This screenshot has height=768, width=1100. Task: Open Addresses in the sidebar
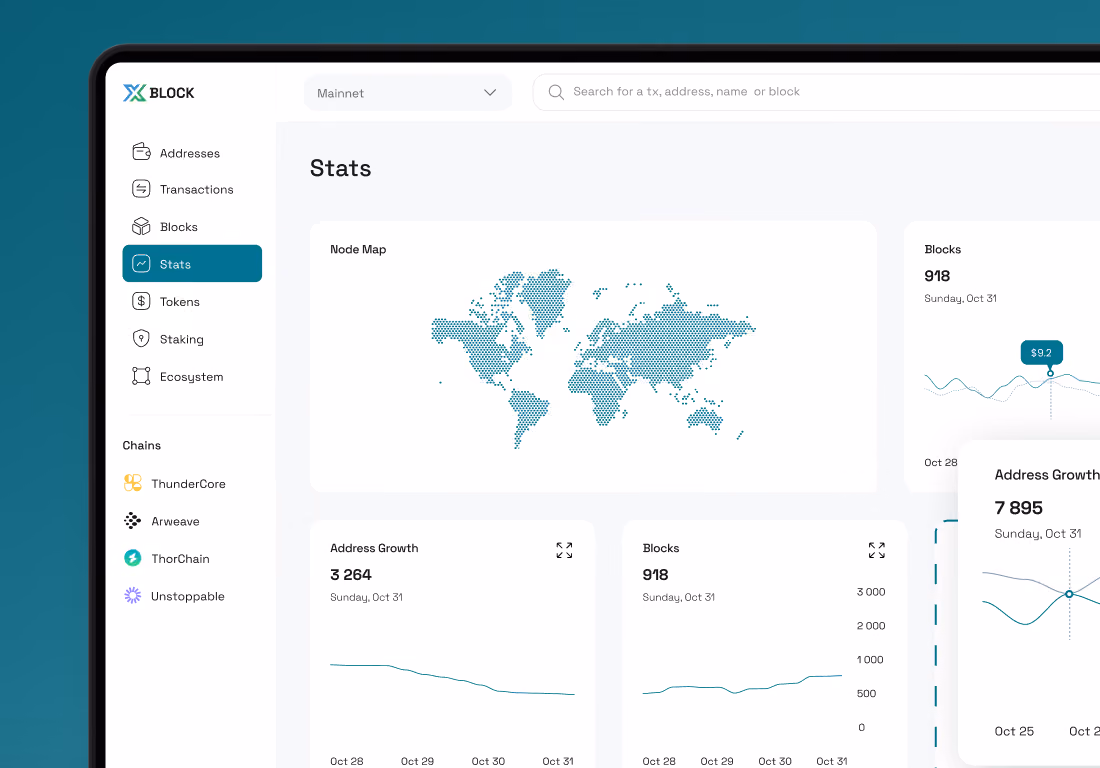[x=192, y=152]
